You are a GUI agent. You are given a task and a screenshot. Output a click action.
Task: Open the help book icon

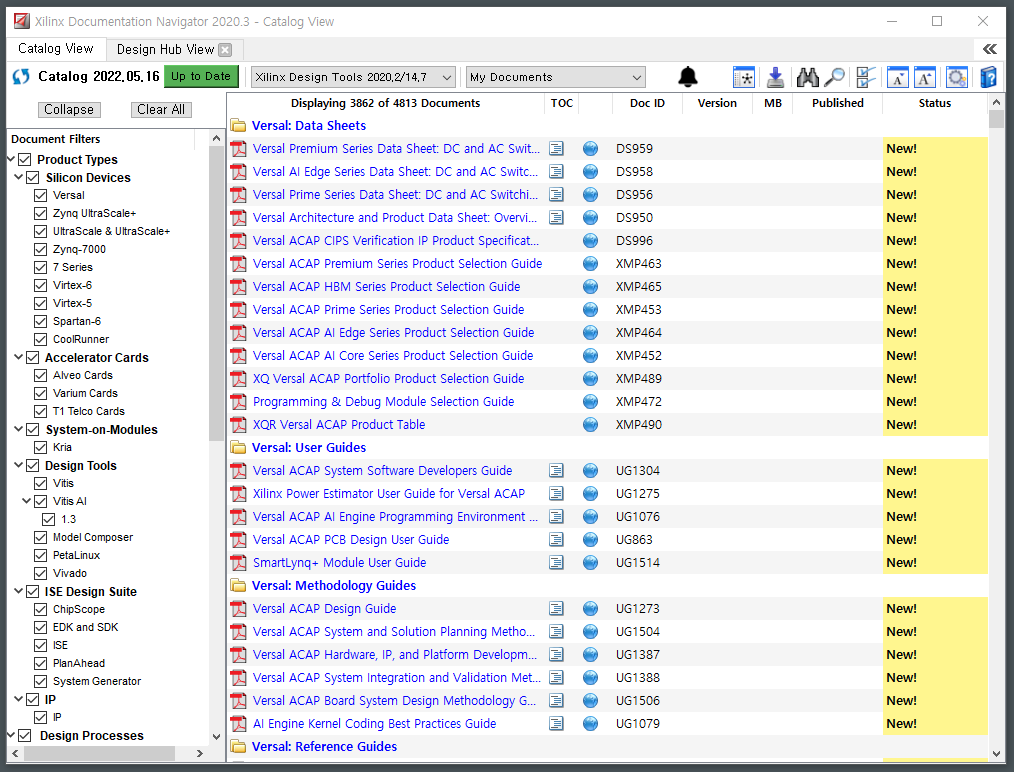987,78
